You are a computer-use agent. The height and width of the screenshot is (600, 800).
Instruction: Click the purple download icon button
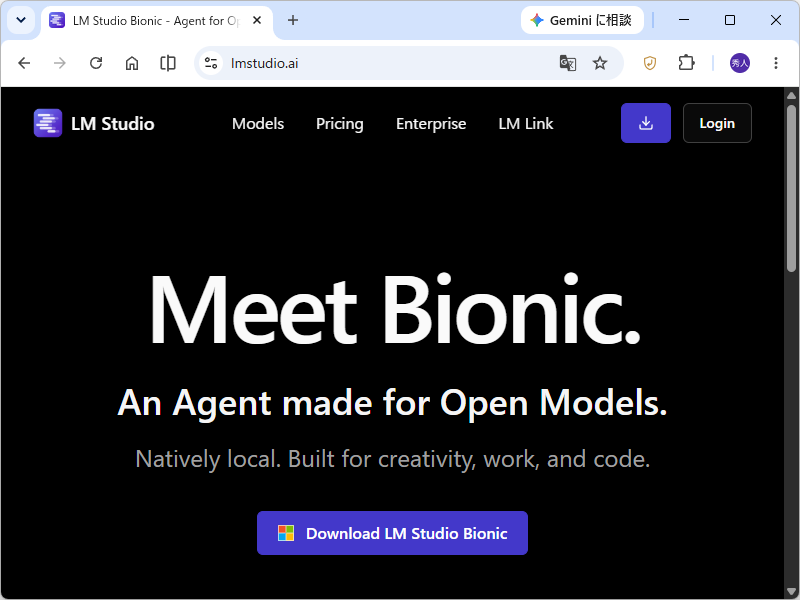[645, 123]
